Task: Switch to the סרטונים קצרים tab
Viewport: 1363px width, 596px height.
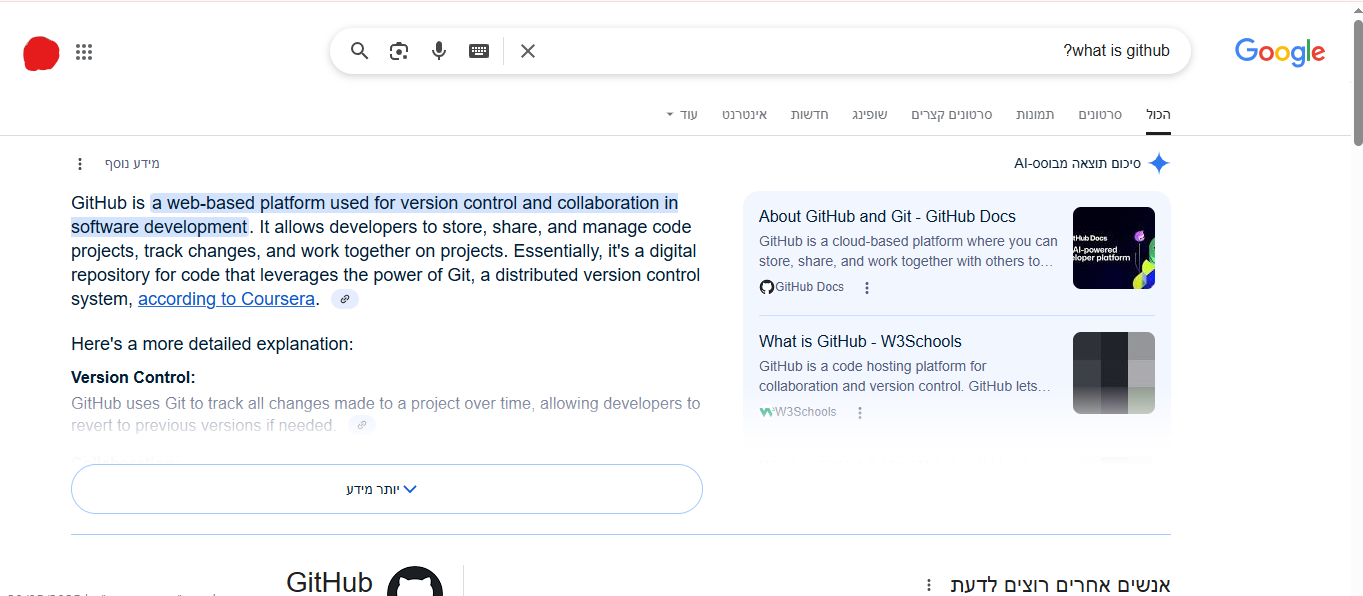Action: point(951,115)
